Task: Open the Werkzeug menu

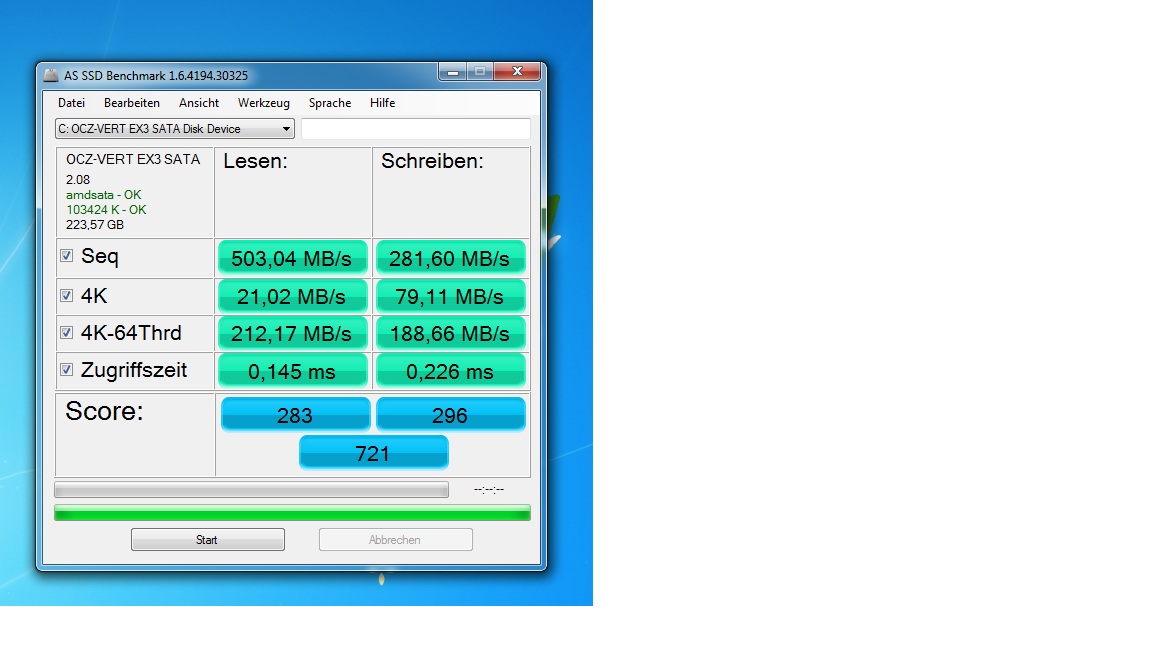Action: click(x=264, y=103)
